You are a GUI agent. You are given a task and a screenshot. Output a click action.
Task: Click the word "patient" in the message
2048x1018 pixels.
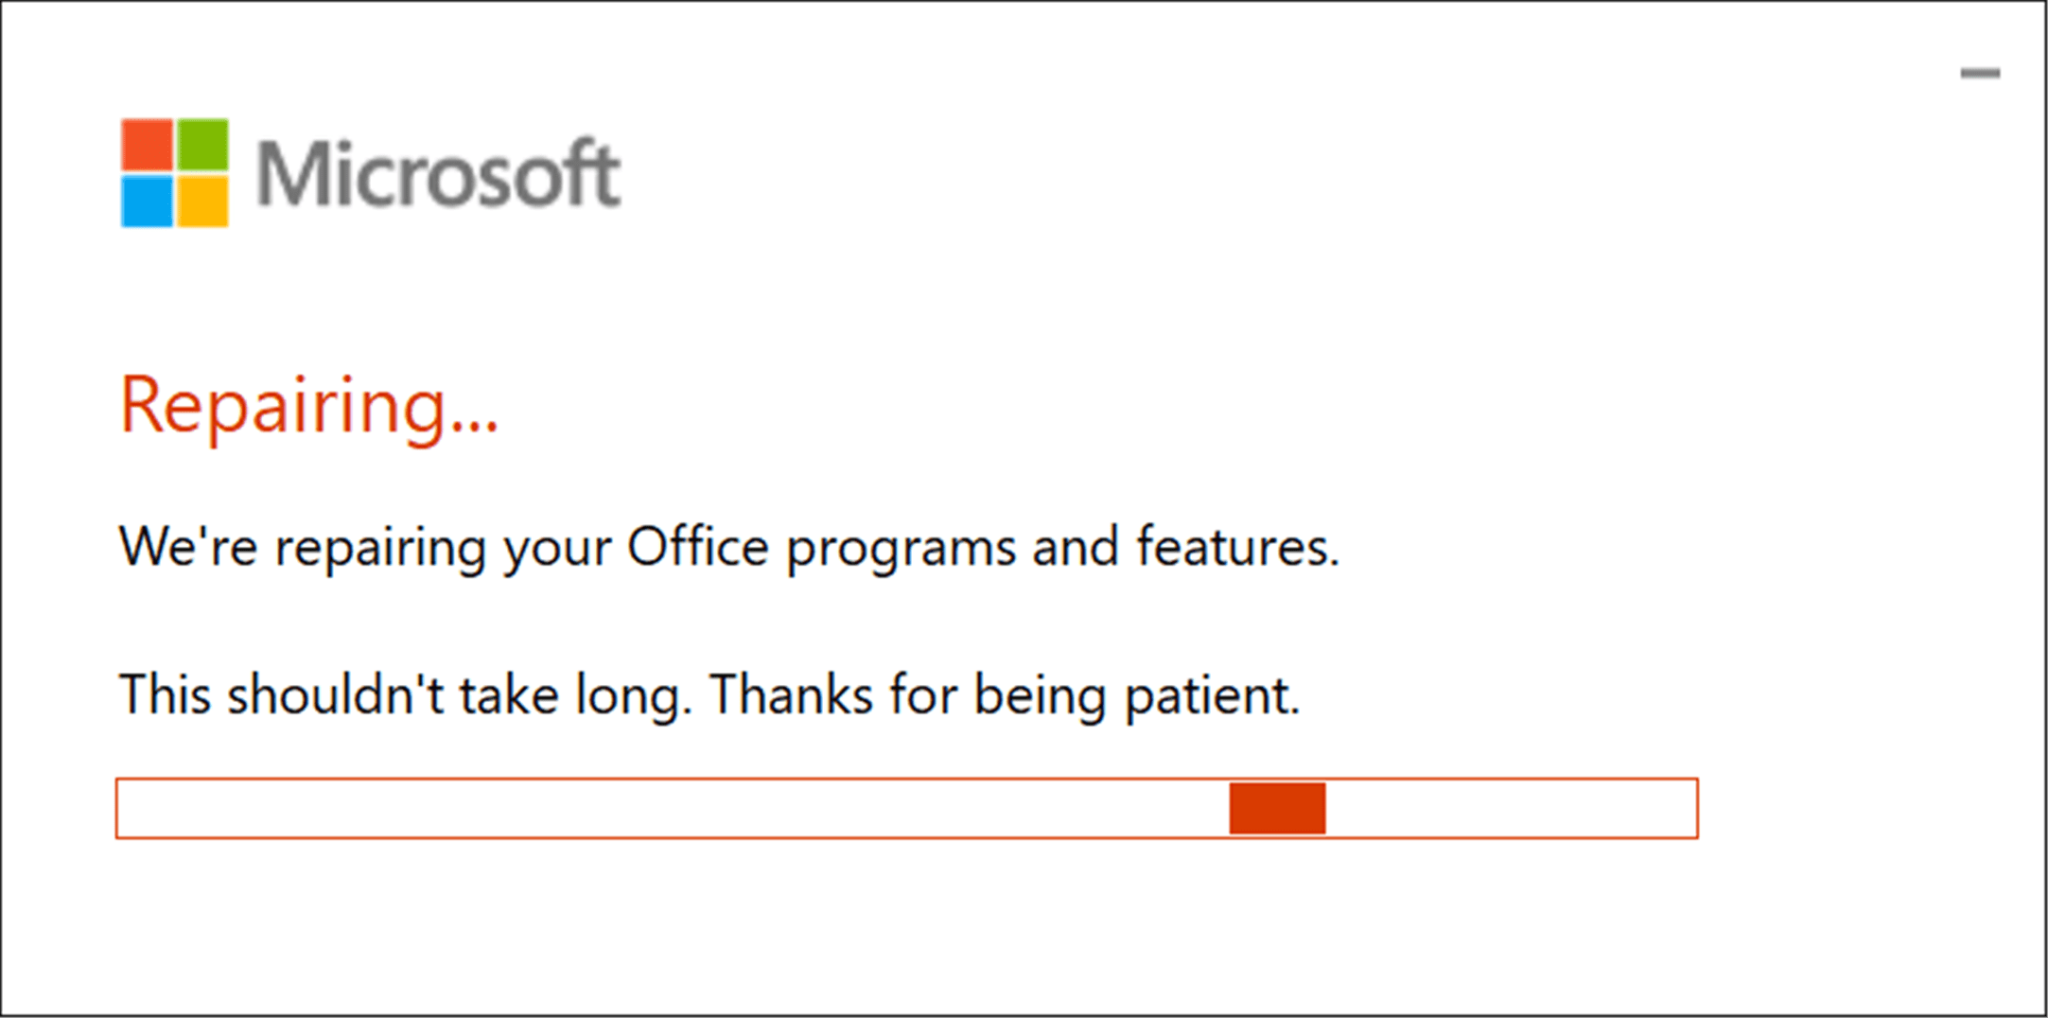point(1210,697)
